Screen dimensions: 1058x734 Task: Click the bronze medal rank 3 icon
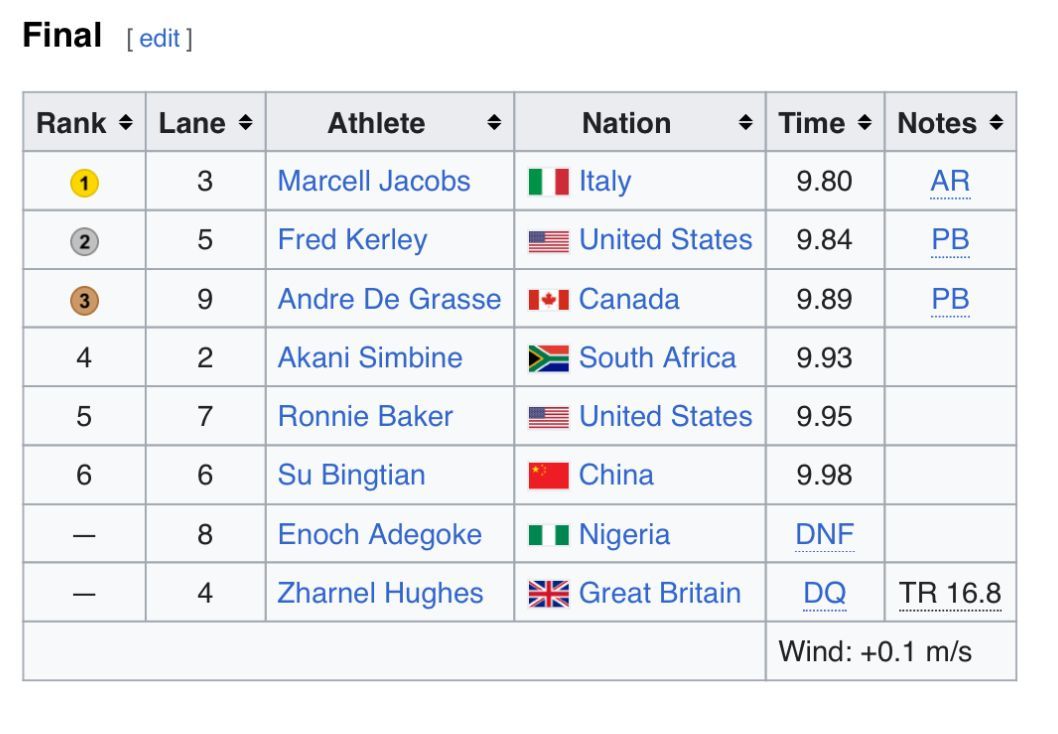click(84, 300)
